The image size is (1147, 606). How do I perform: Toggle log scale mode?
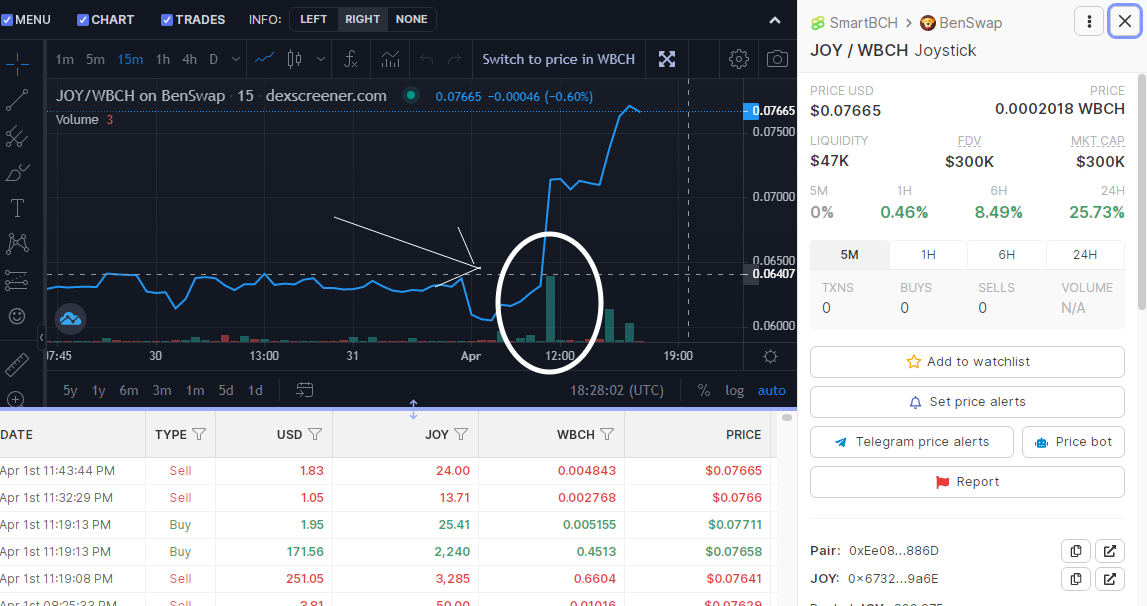click(734, 390)
